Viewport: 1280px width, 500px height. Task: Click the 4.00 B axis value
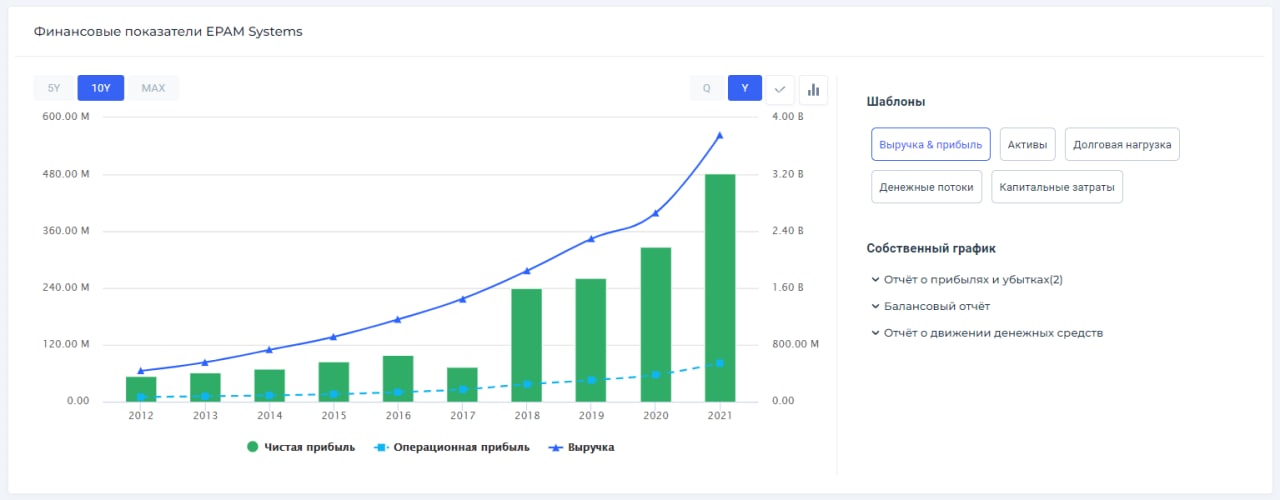pos(787,117)
